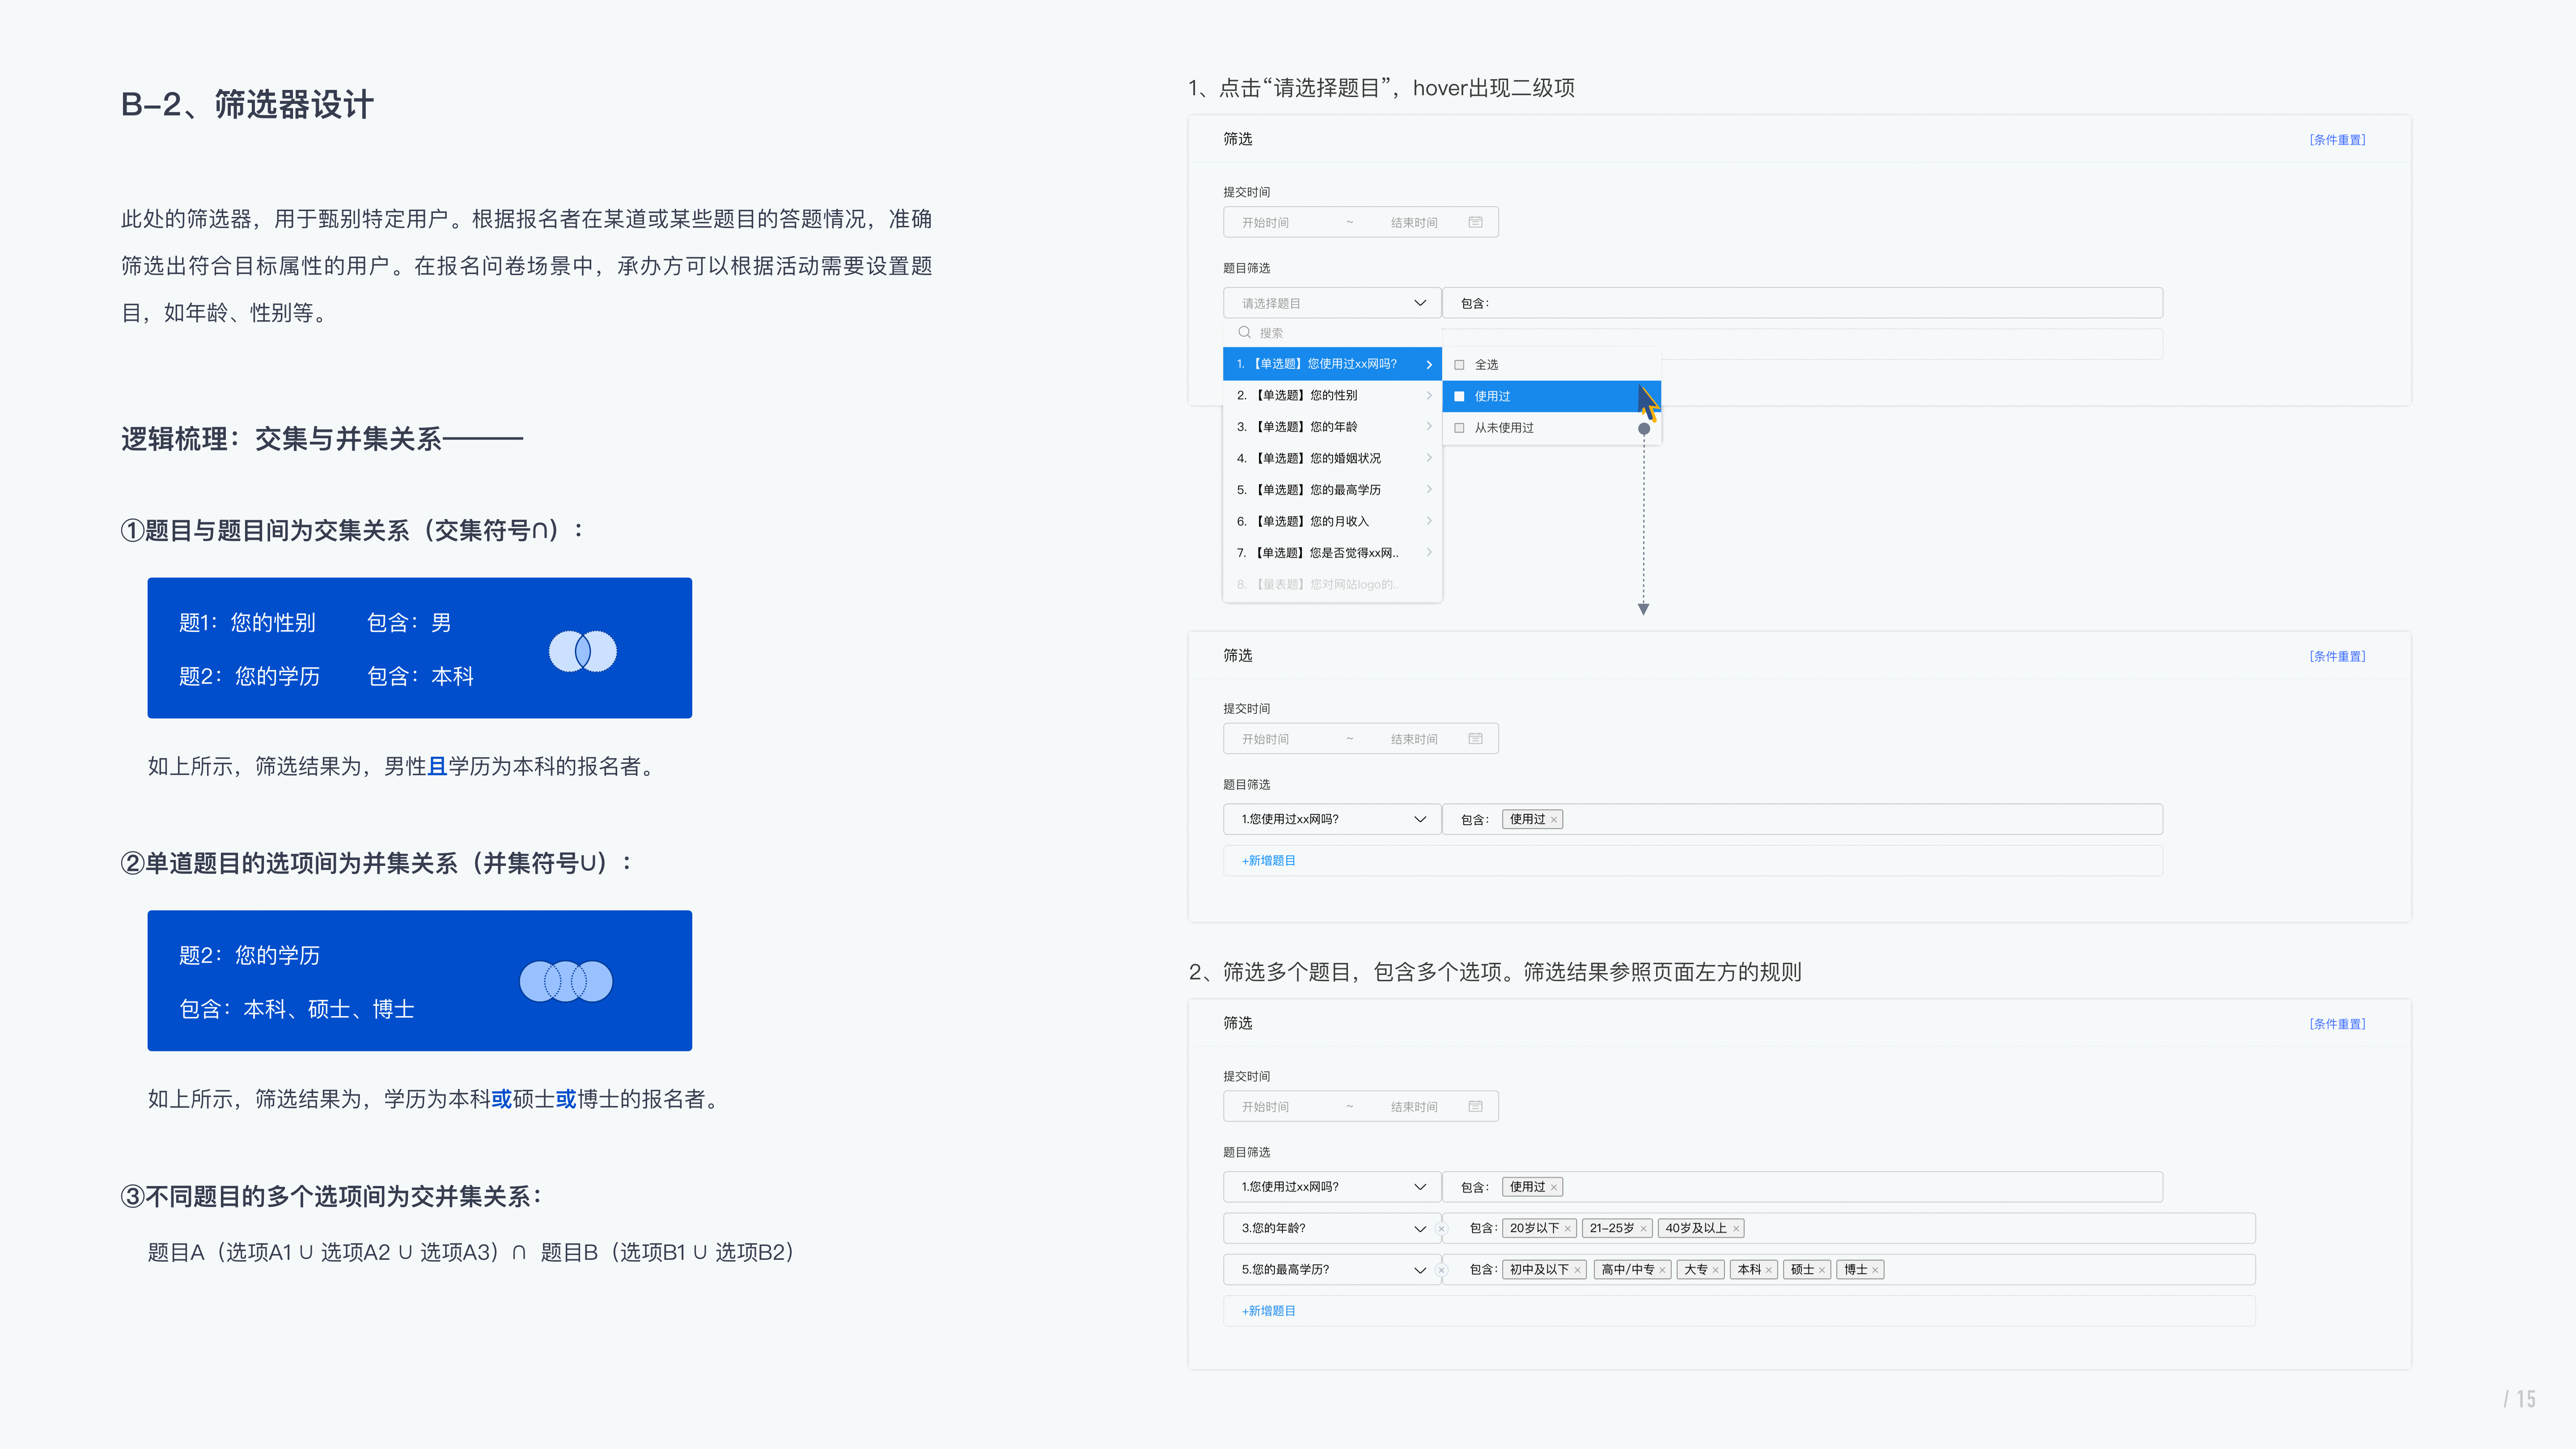Open calendar icon in top date range
Viewport: 2576px width, 1449px height.
pyautogui.click(x=1475, y=222)
